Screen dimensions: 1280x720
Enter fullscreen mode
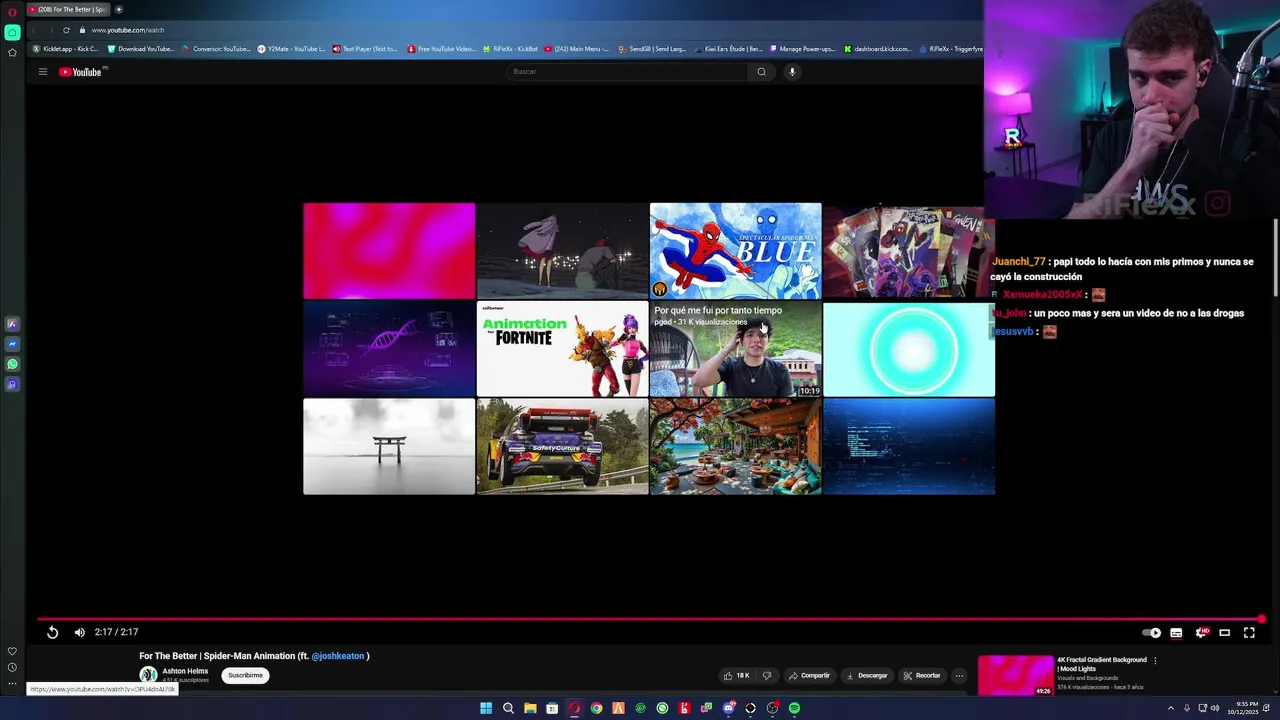coord(1249,632)
